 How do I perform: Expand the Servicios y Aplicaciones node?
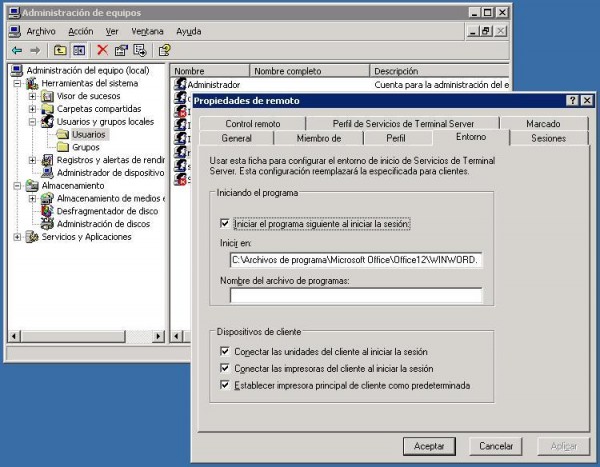tap(18, 237)
